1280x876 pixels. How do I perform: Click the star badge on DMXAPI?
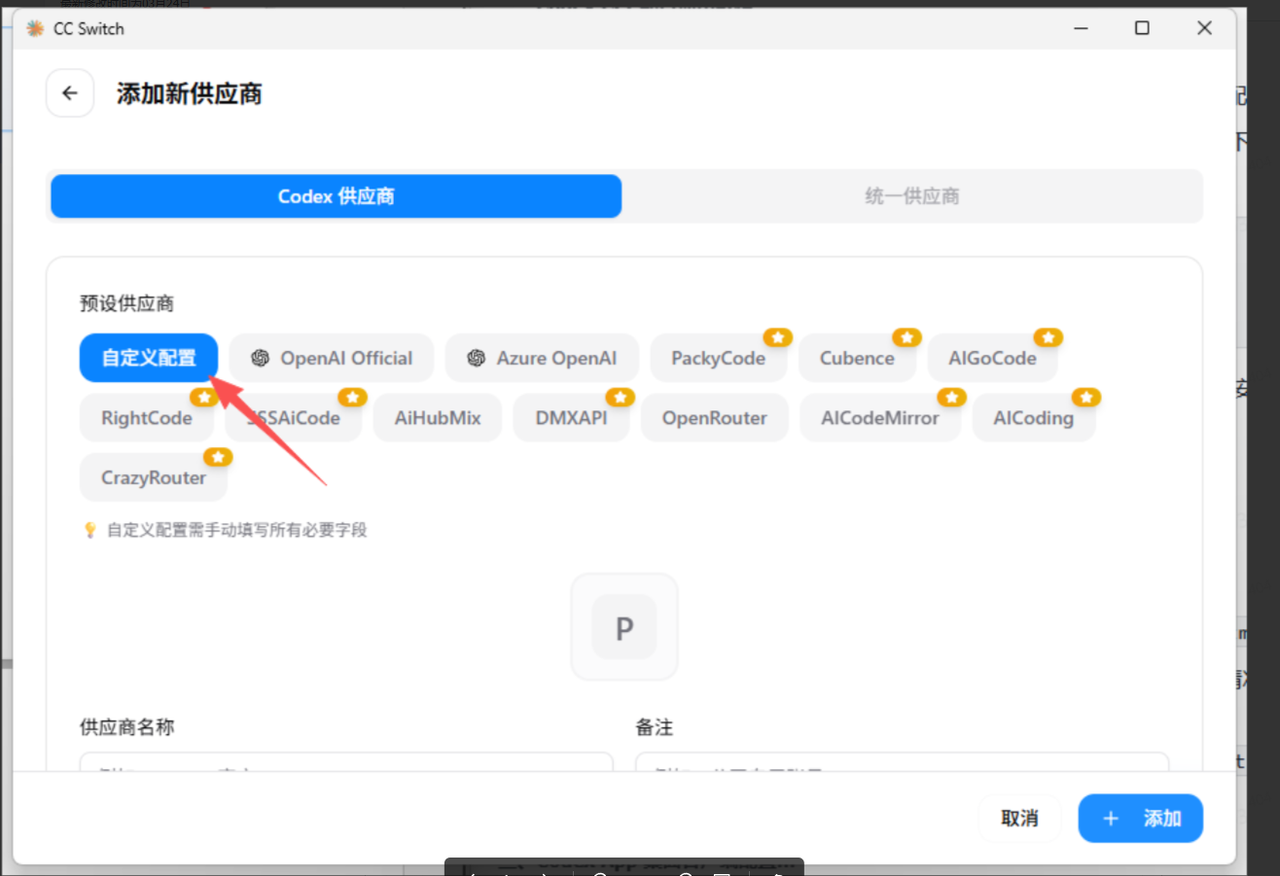(x=620, y=397)
